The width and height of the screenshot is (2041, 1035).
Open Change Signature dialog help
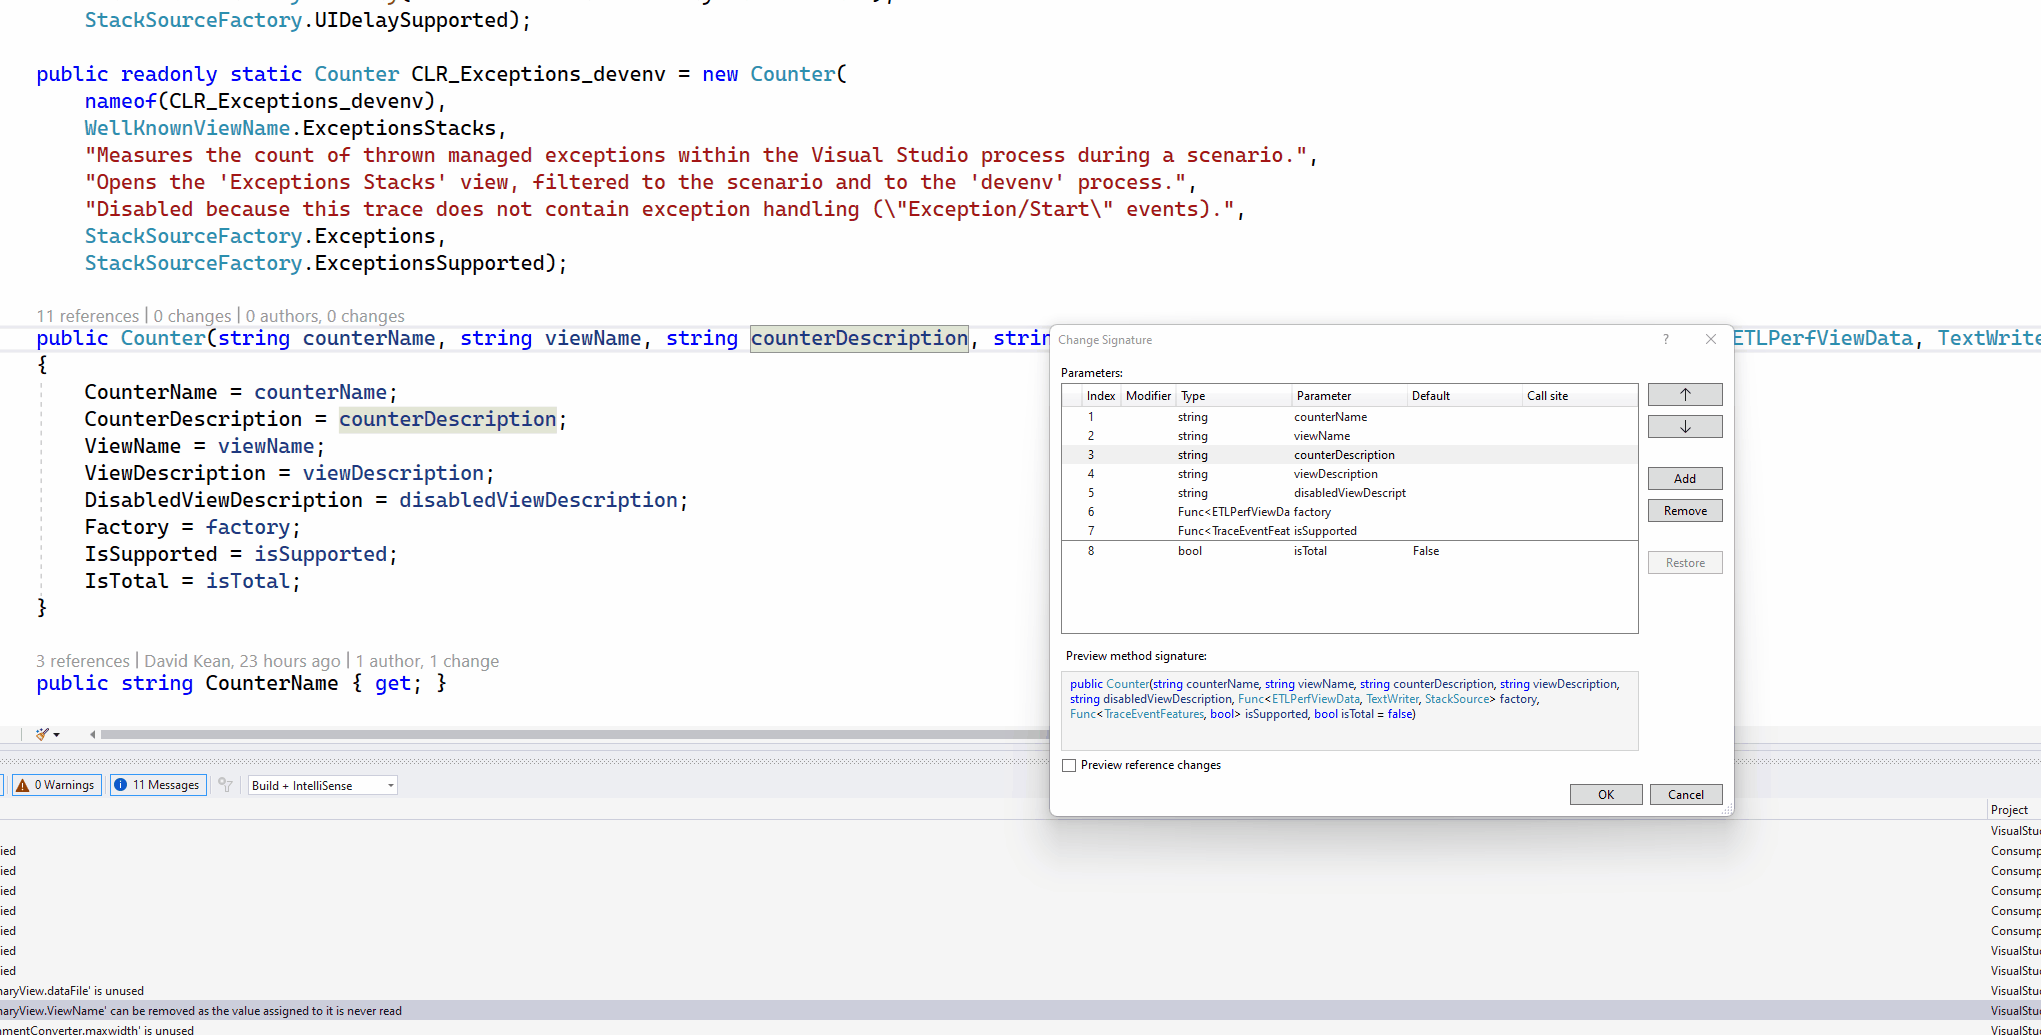pyautogui.click(x=1665, y=339)
